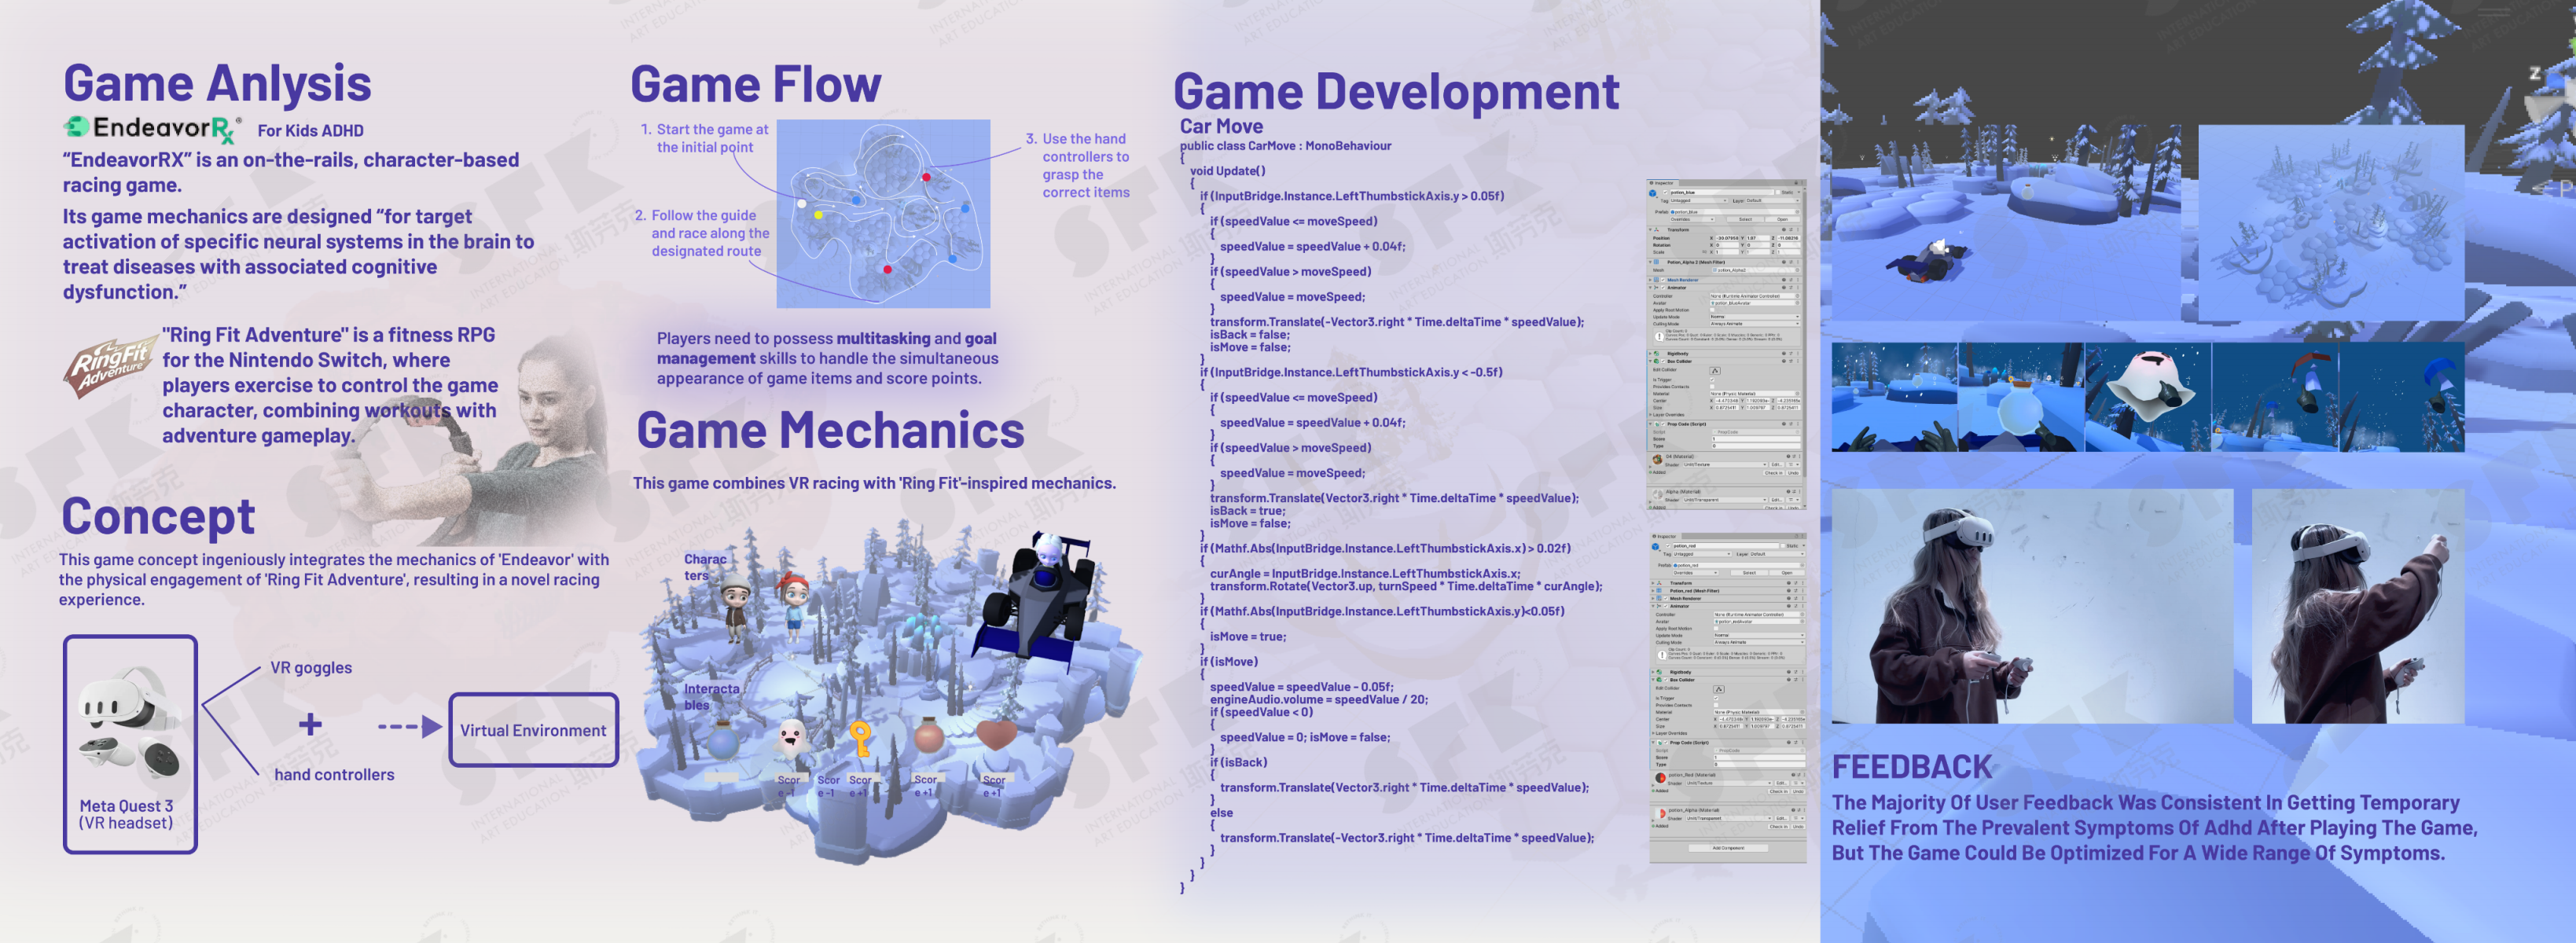Click Score field in potion_blue Prop Code
The image size is (2576, 943).
click(x=1757, y=439)
